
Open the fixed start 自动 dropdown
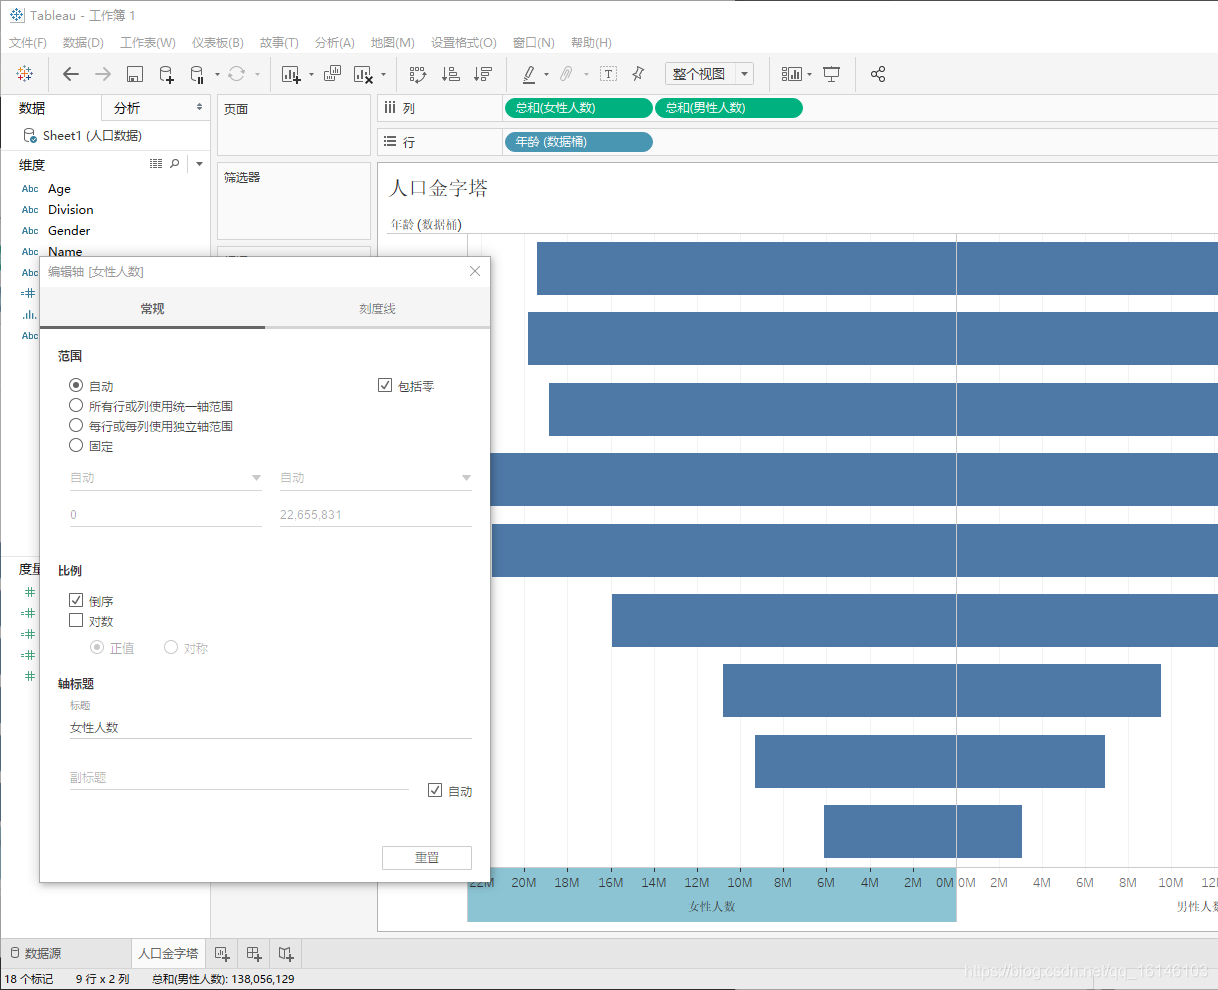click(166, 478)
